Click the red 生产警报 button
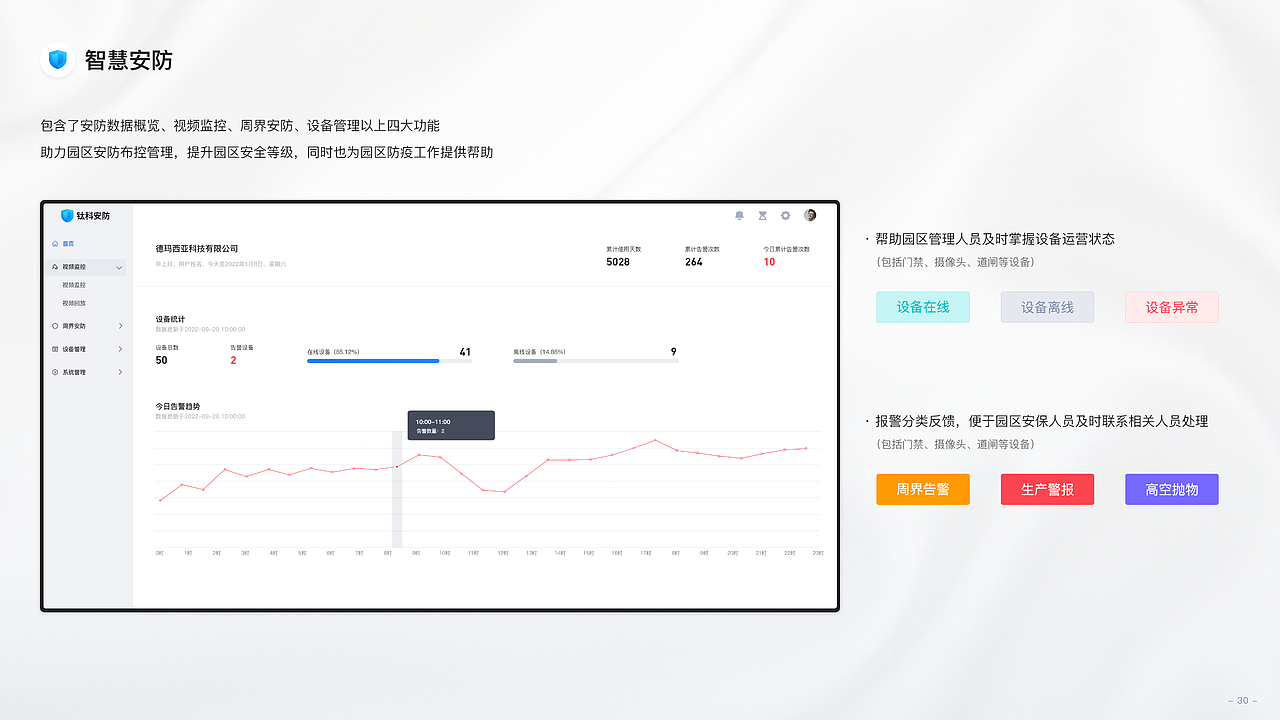This screenshot has height=720, width=1280. (x=1047, y=489)
